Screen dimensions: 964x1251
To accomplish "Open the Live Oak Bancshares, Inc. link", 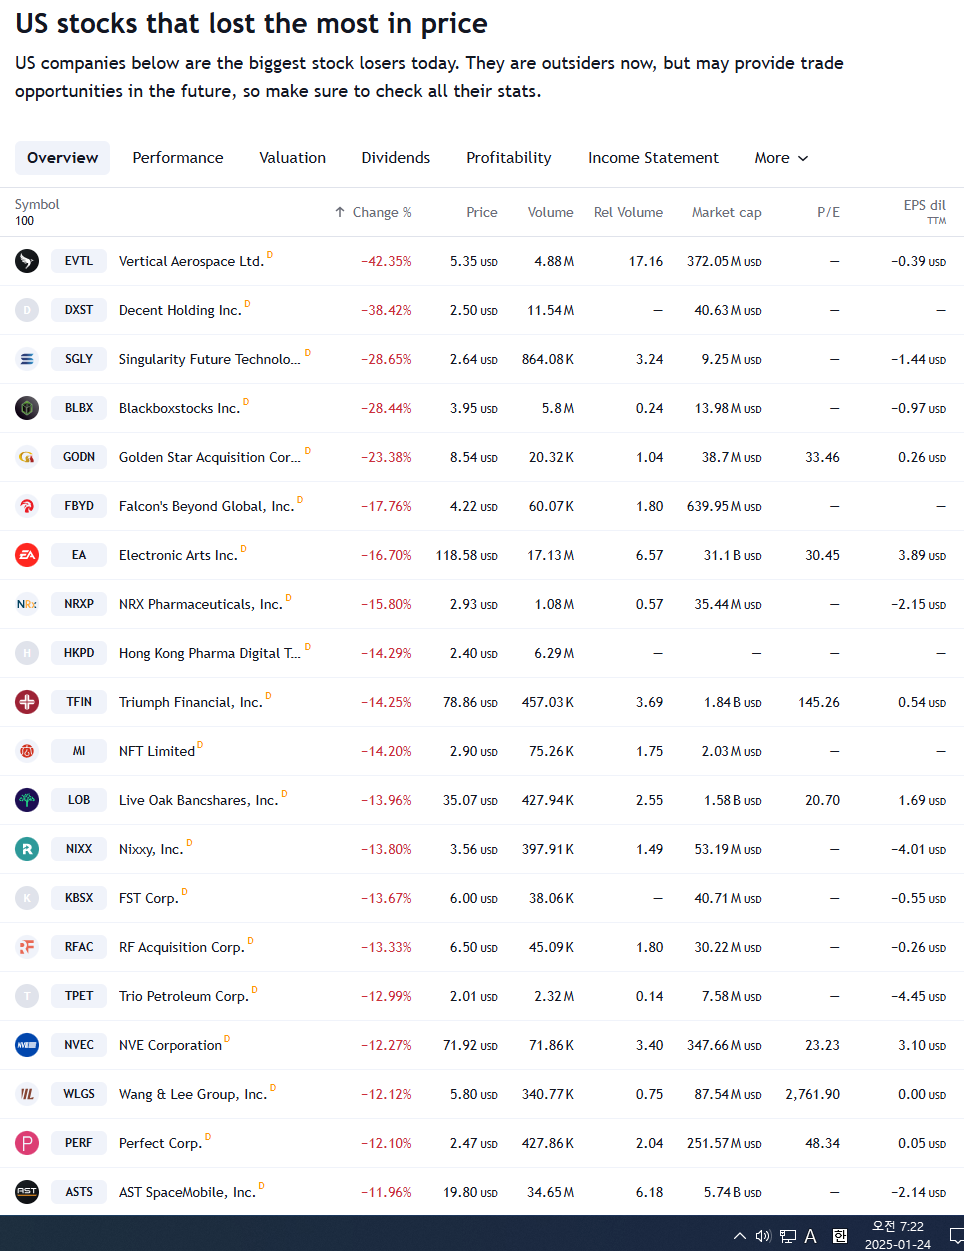I will pos(198,800).
